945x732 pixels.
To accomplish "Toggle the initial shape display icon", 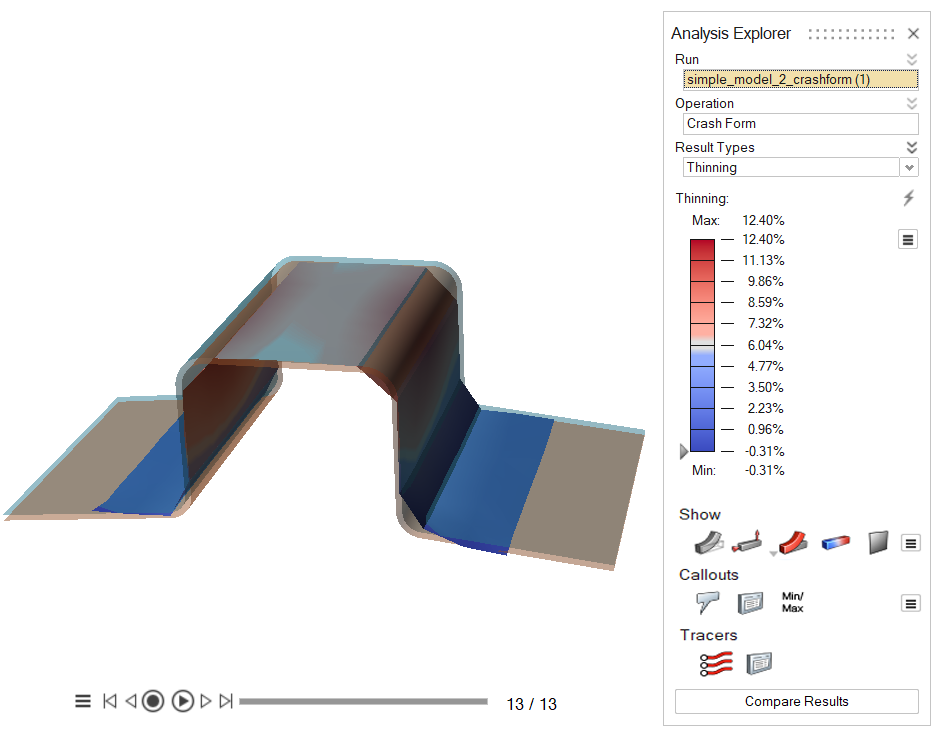I will point(708,543).
